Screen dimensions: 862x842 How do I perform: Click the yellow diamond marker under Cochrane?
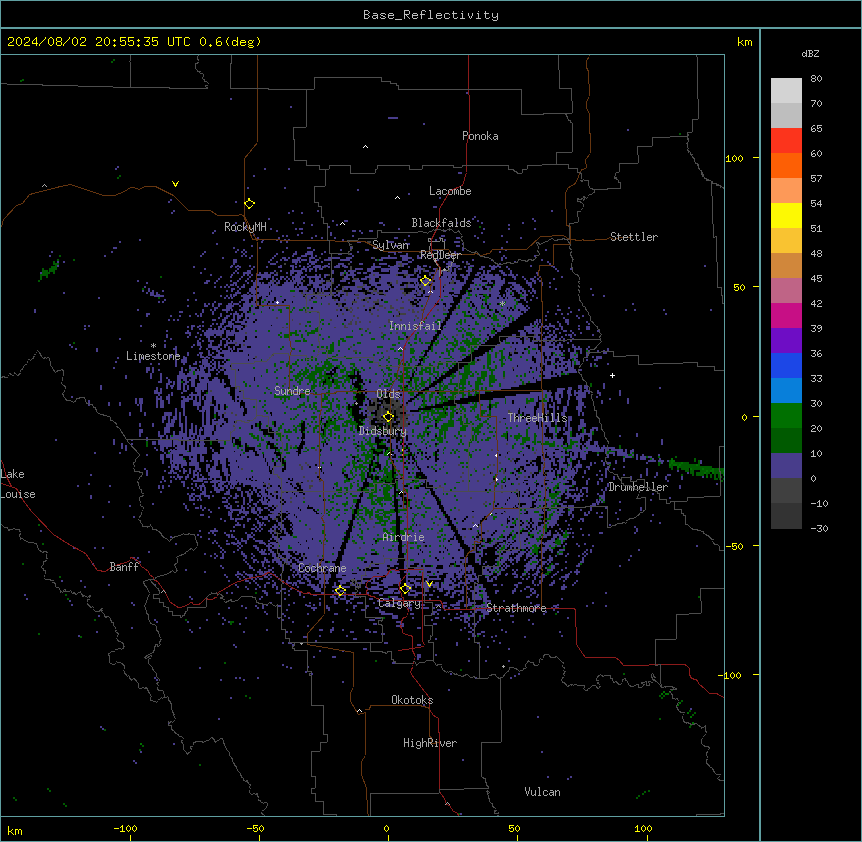[340, 591]
